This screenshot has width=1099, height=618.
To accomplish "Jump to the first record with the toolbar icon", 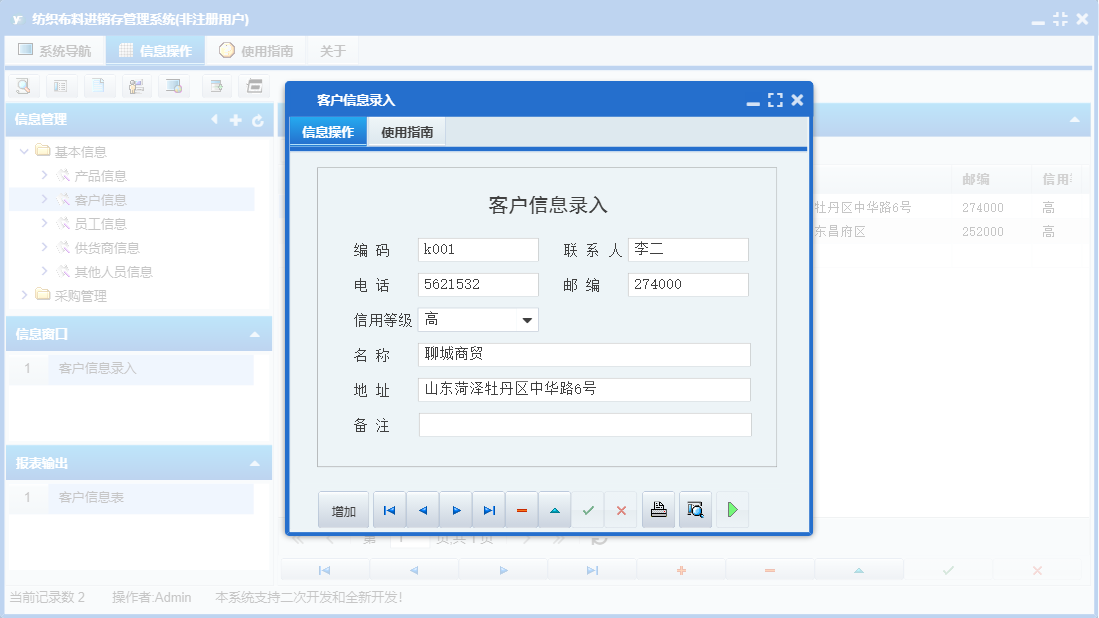I will [389, 509].
